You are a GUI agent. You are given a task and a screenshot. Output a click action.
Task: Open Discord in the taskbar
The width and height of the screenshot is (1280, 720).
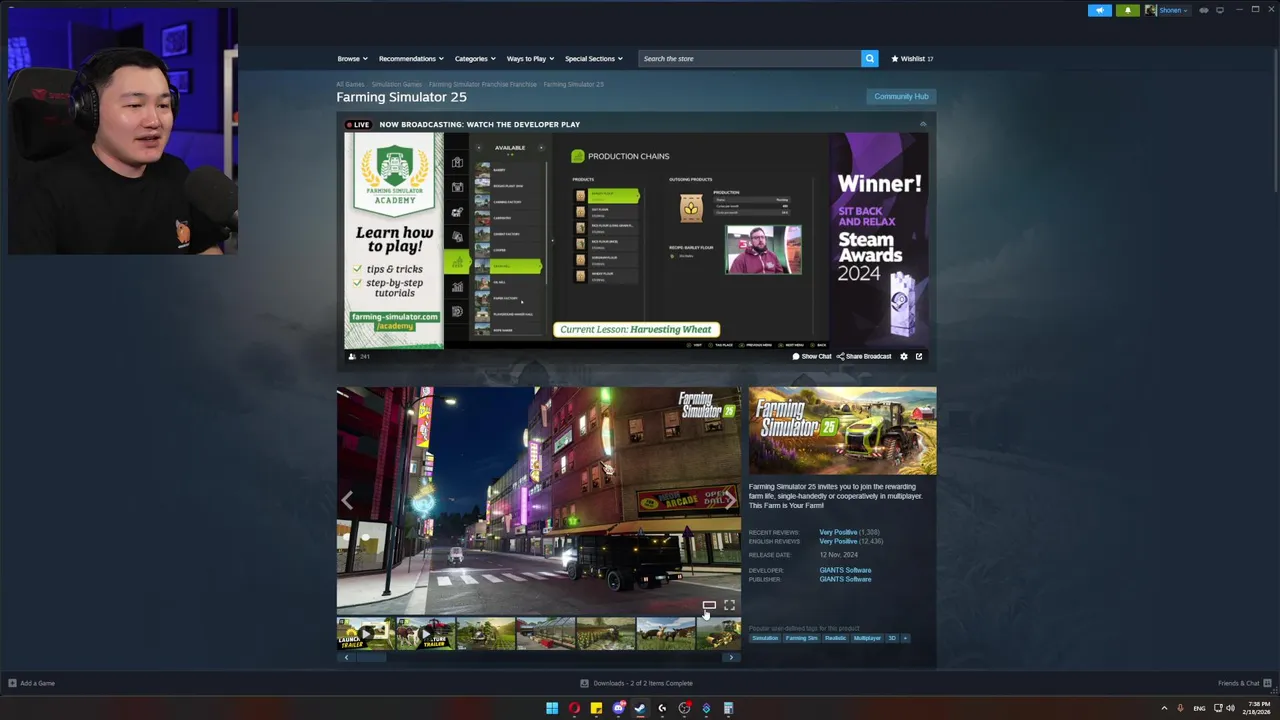point(618,708)
